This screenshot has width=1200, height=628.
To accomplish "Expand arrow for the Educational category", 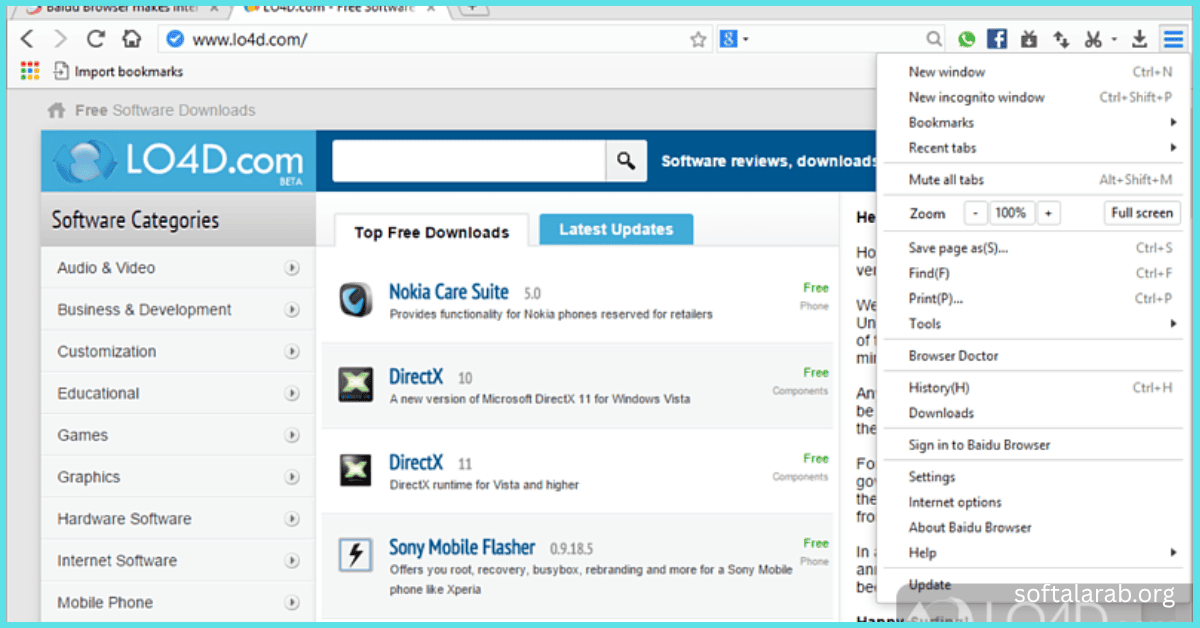I will coord(292,394).
